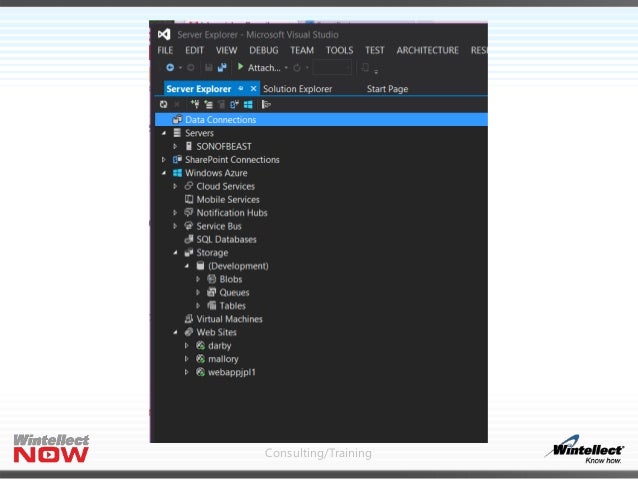Open the TEST menu
Image resolution: width=638 pixels, height=479 pixels.
click(x=374, y=50)
